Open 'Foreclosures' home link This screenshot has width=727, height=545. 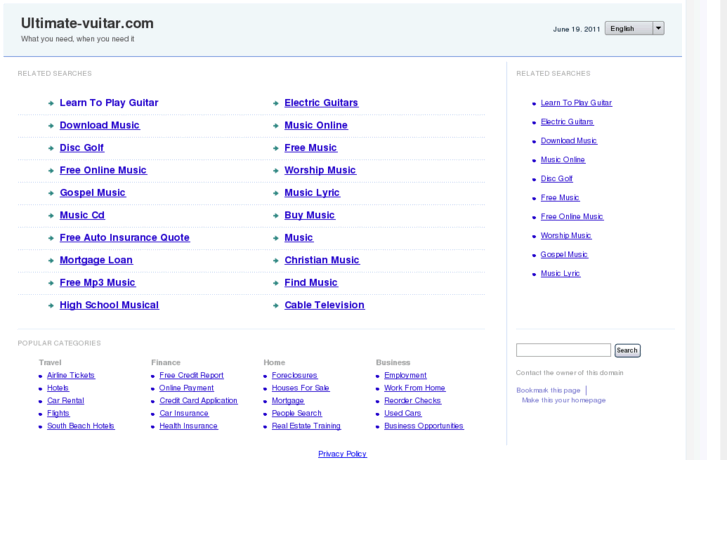(295, 375)
